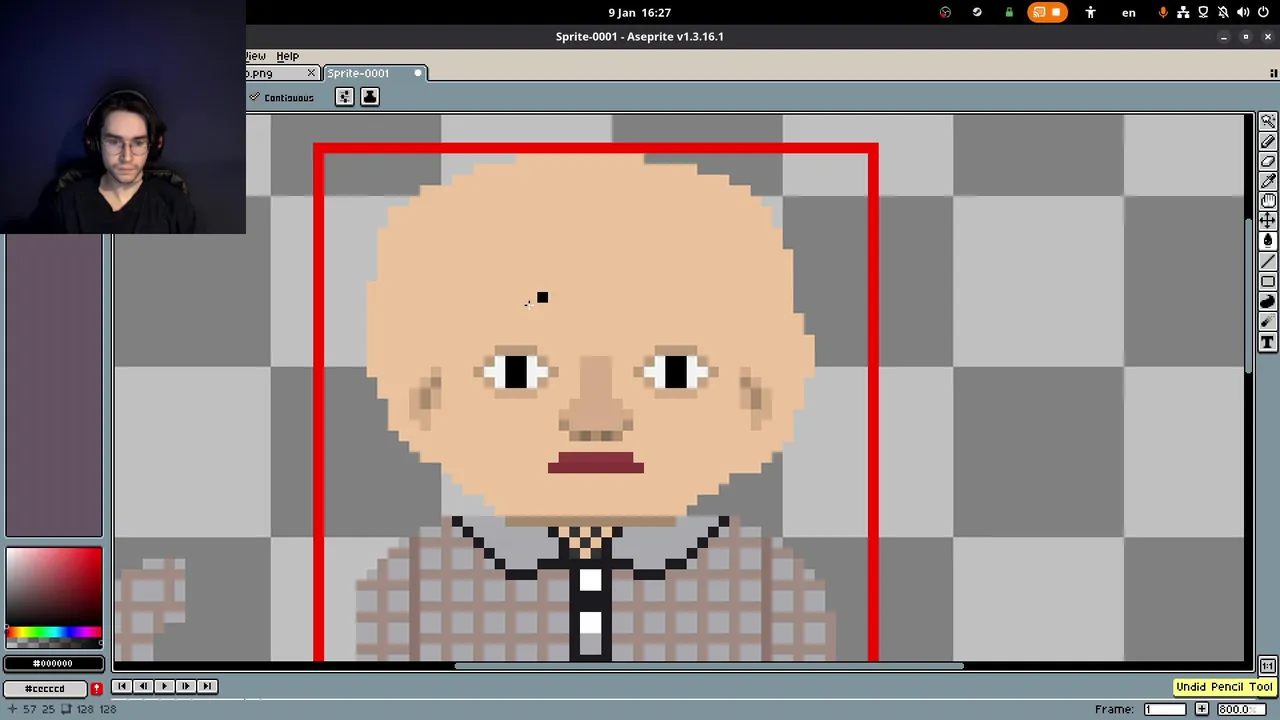The width and height of the screenshot is (1280, 720).
Task: Pick a color in the saturation square
Action: tap(53, 586)
